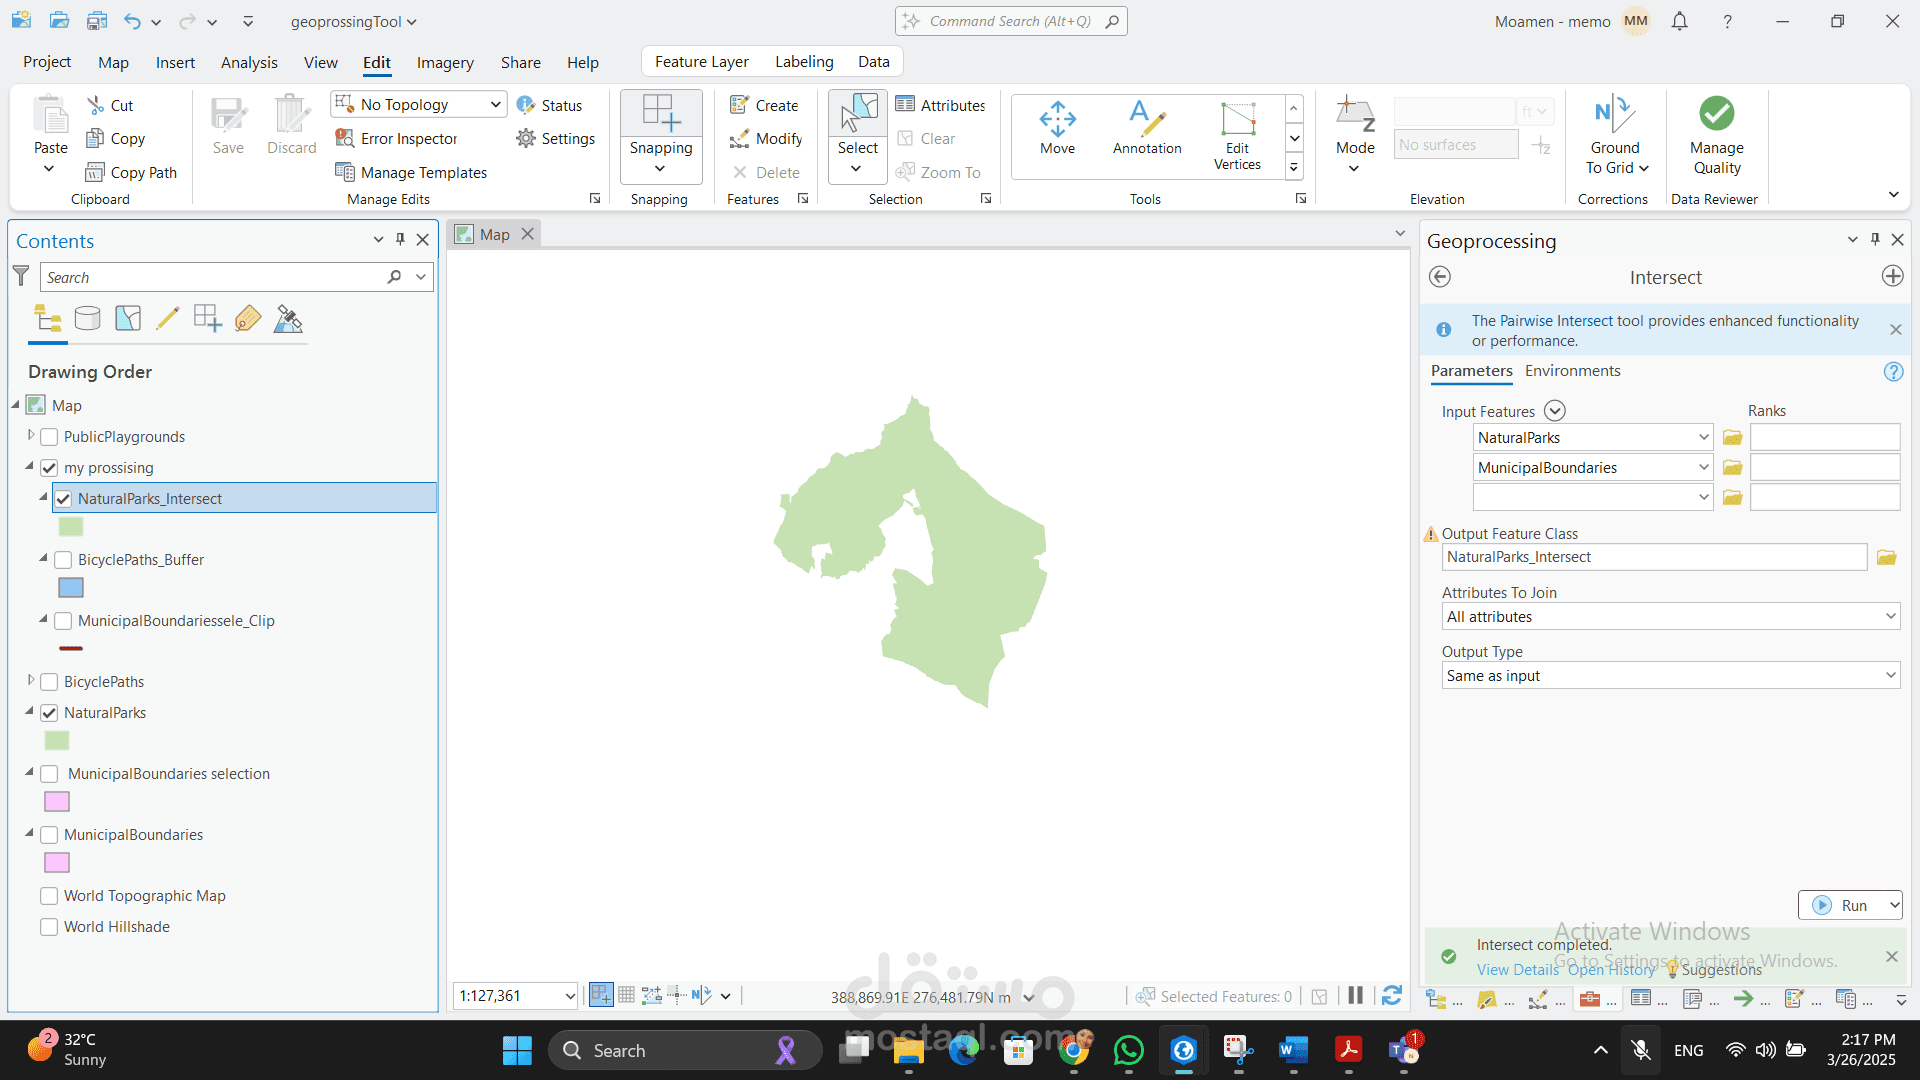This screenshot has height=1080, width=1920.
Task: Click the Status edit icon
Action: pyautogui.click(x=549, y=105)
